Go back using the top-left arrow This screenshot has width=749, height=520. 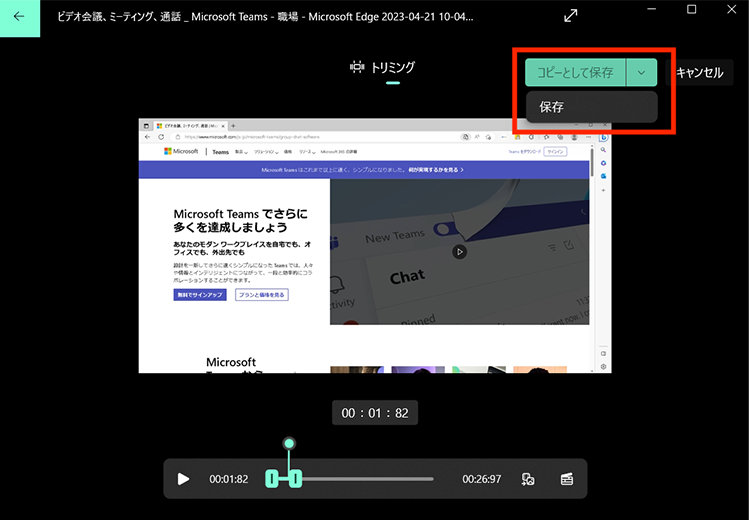[19, 17]
